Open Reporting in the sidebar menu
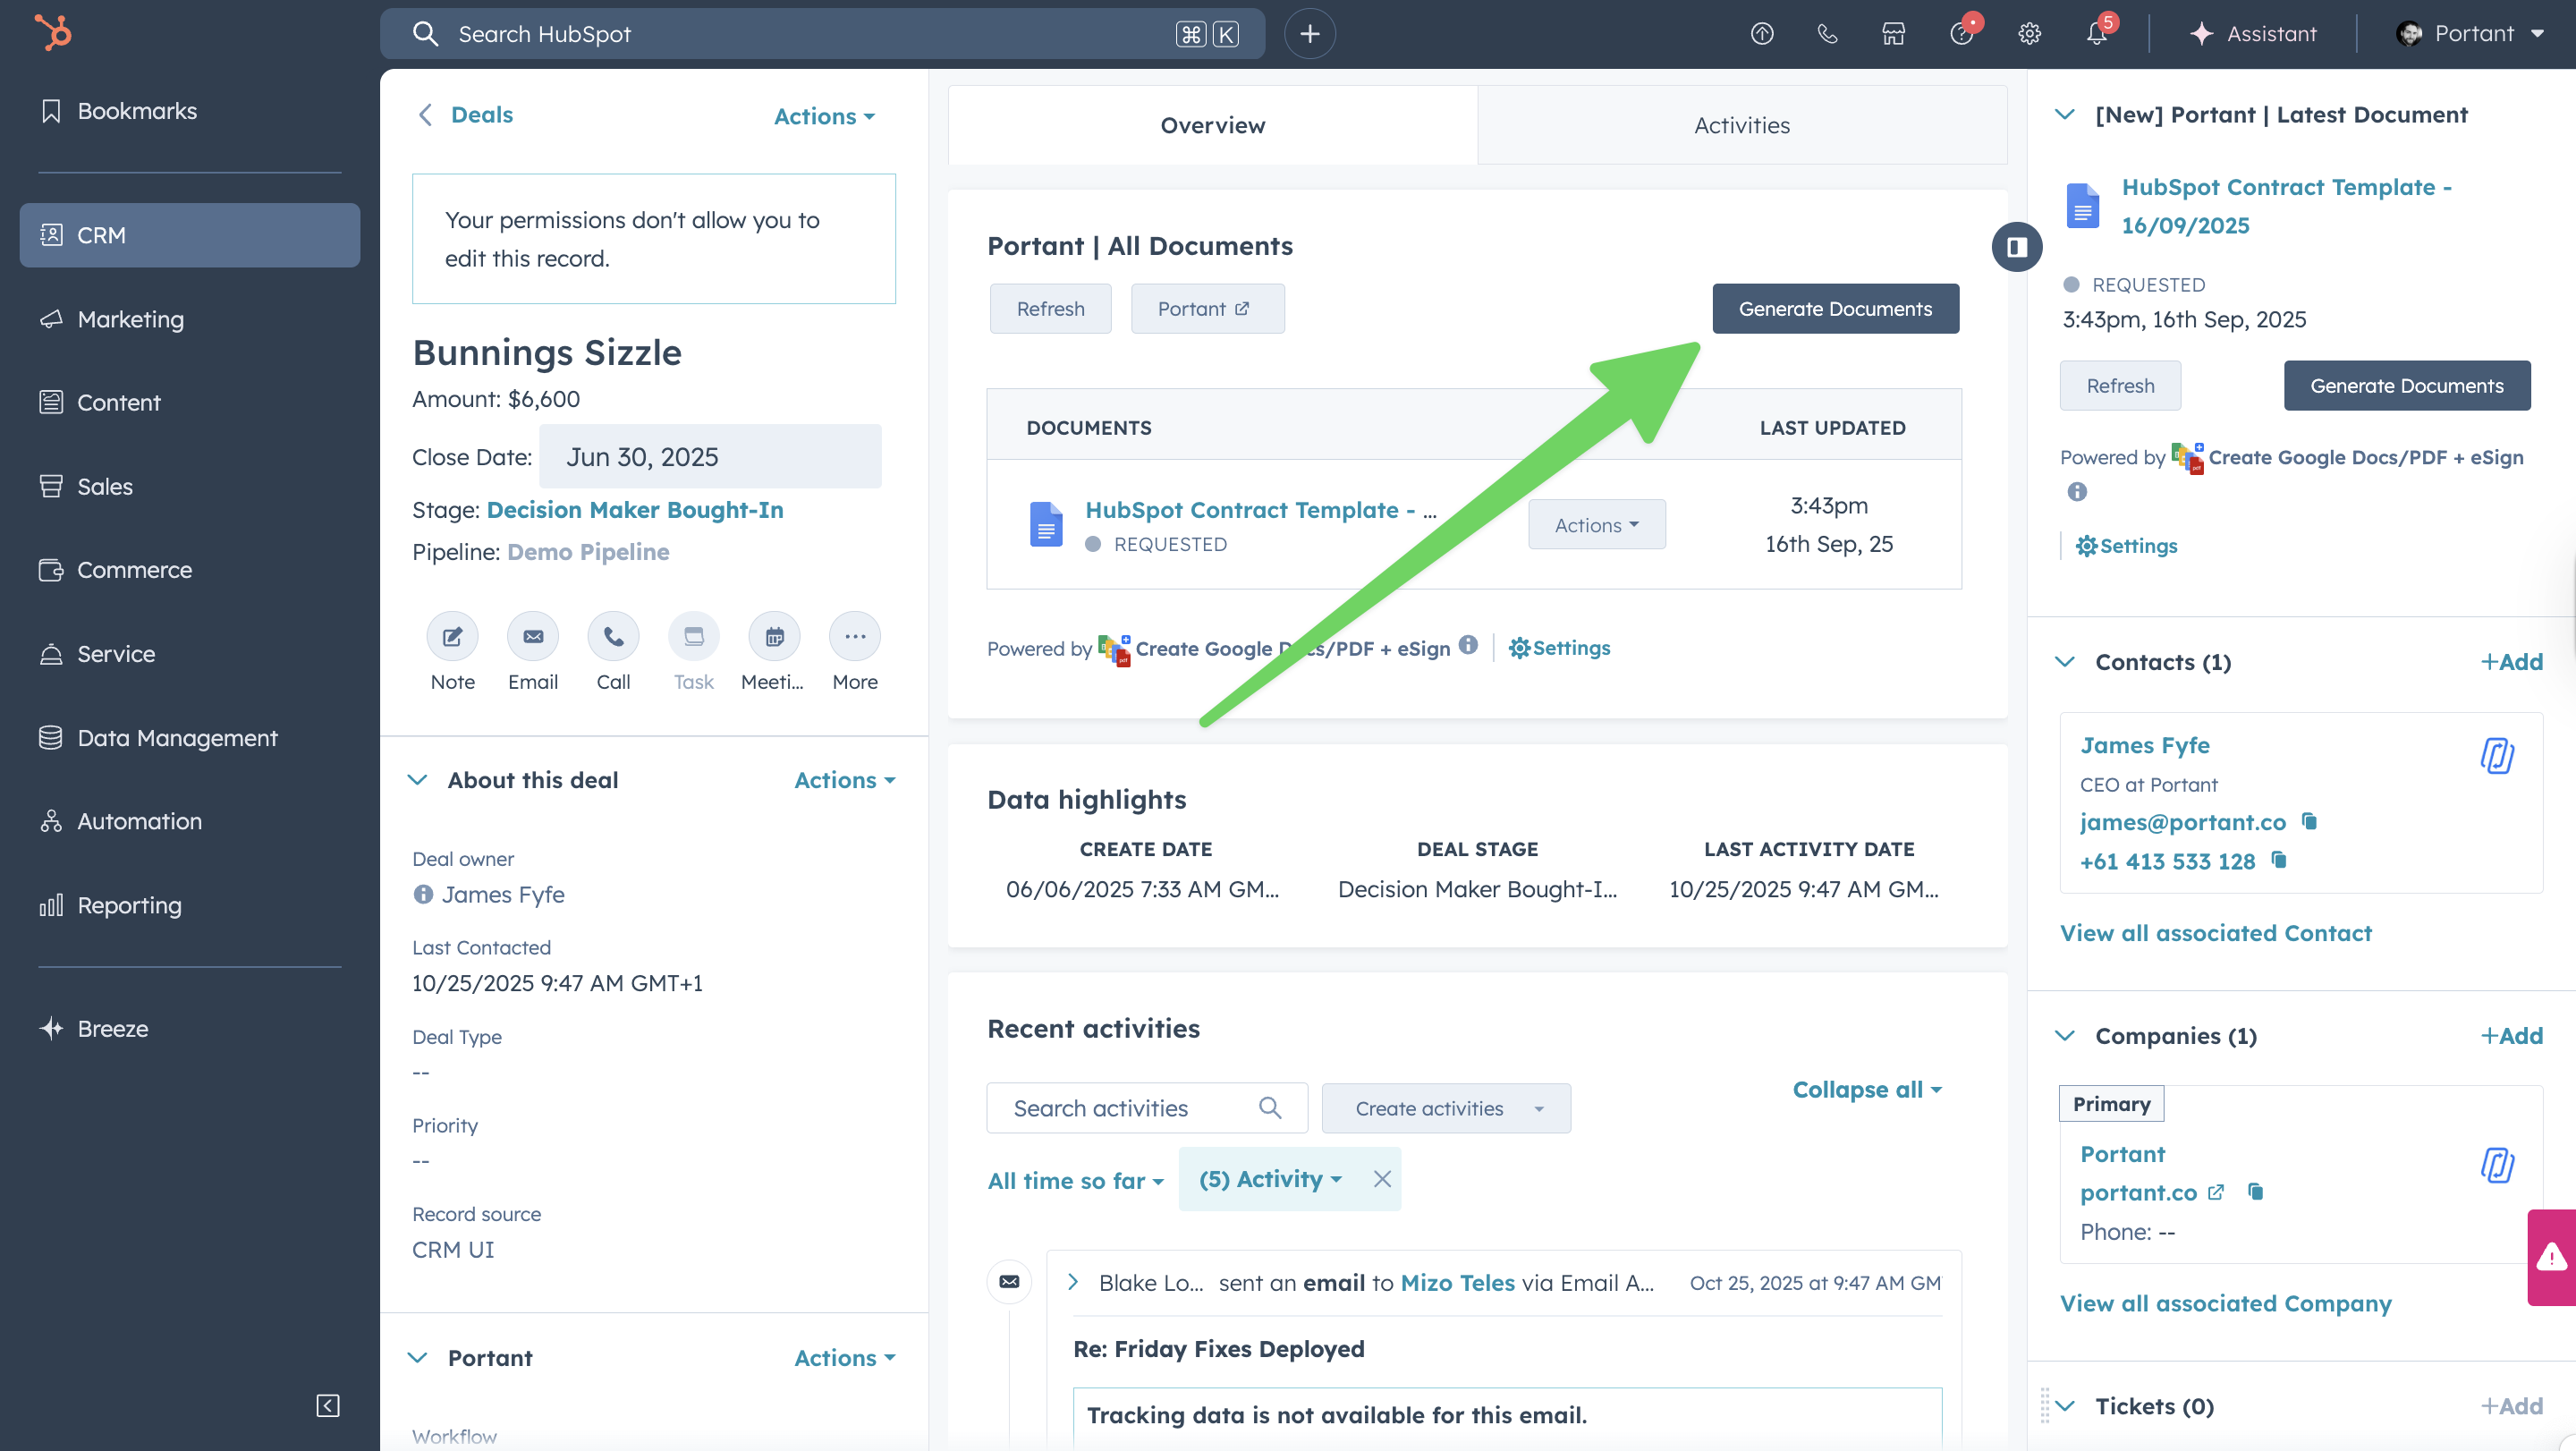Screen dimensions: 2576x1451 pos(129,905)
